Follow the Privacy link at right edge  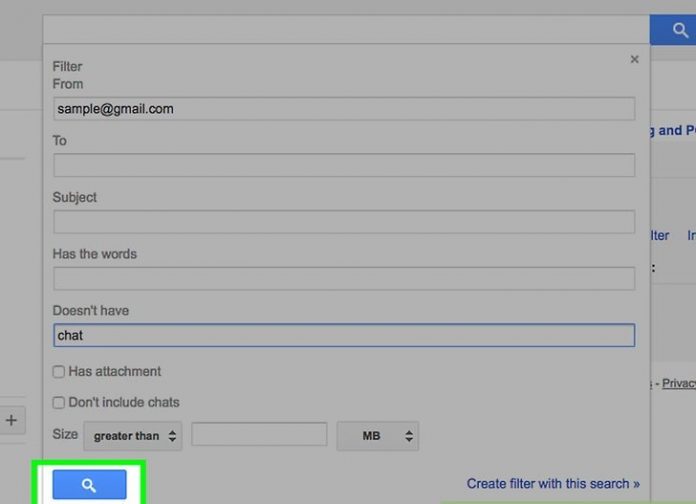678,383
